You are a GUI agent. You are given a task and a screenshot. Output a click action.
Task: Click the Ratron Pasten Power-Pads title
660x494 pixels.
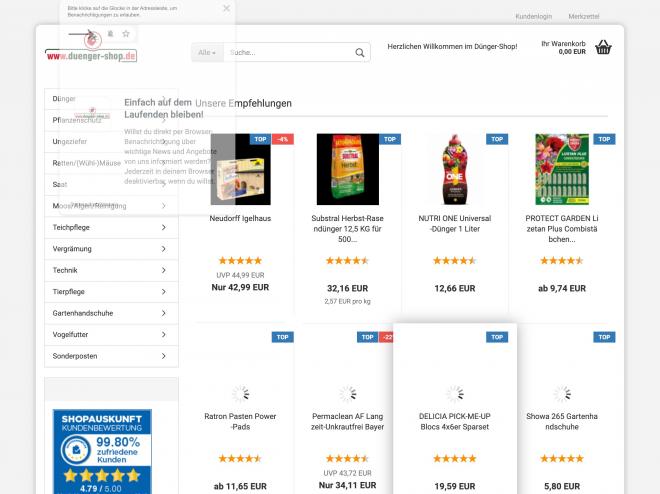click(240, 421)
